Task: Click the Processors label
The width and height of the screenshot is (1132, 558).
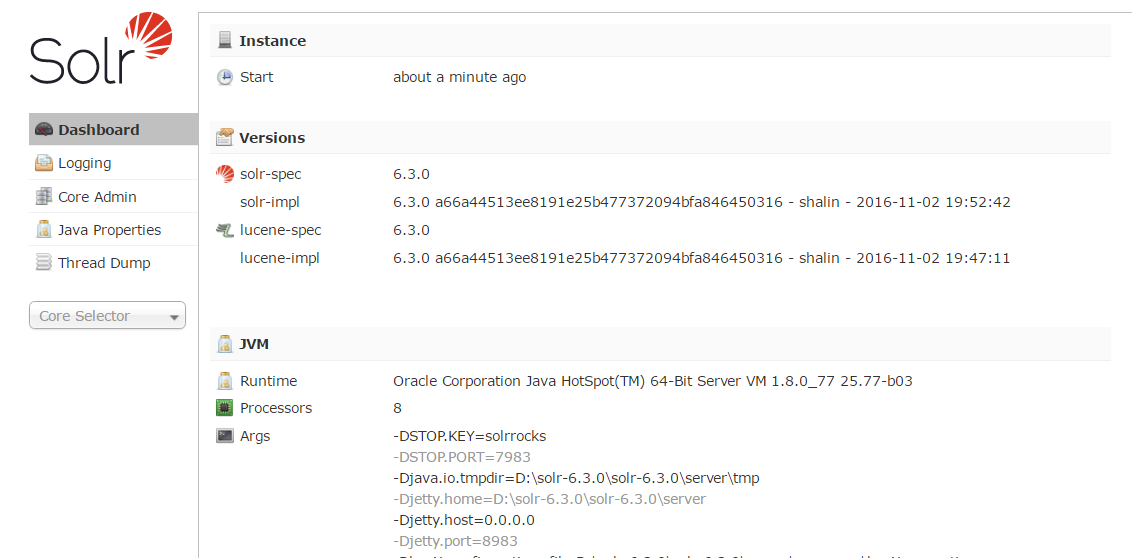Action: tap(276, 408)
